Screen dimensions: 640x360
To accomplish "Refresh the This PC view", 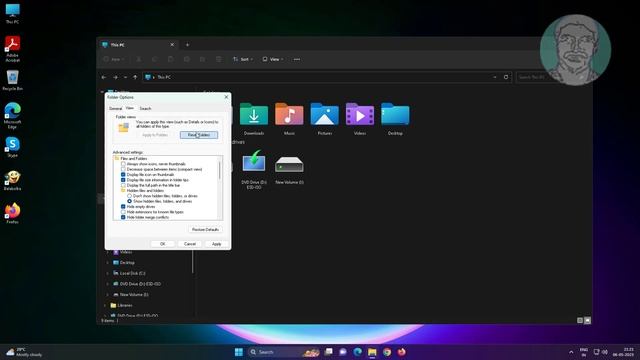I will (x=506, y=77).
